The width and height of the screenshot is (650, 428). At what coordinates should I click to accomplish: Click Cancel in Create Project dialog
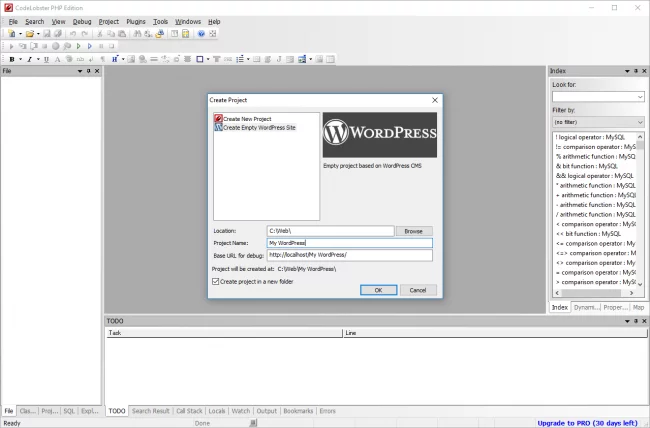click(x=418, y=290)
